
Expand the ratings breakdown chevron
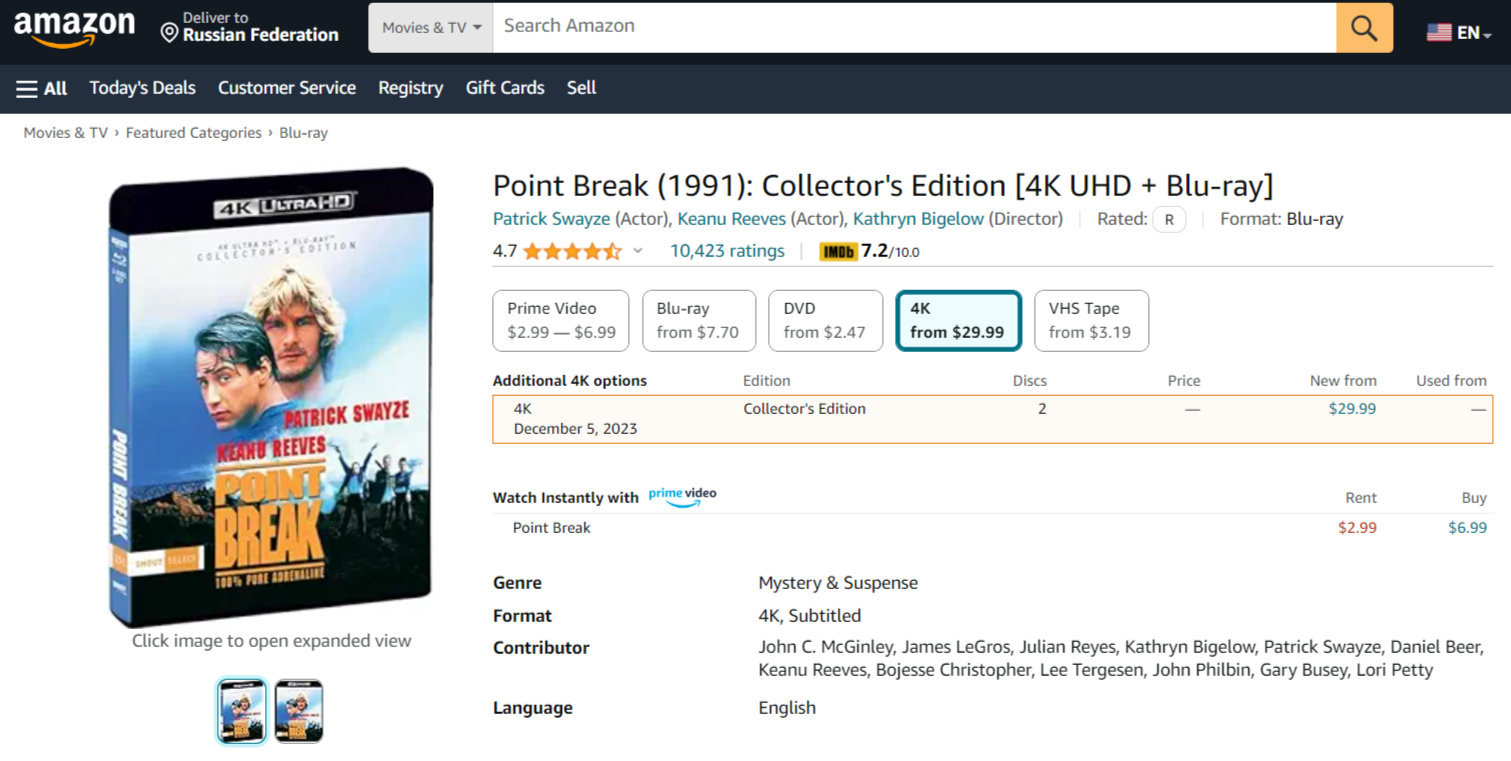tap(638, 252)
